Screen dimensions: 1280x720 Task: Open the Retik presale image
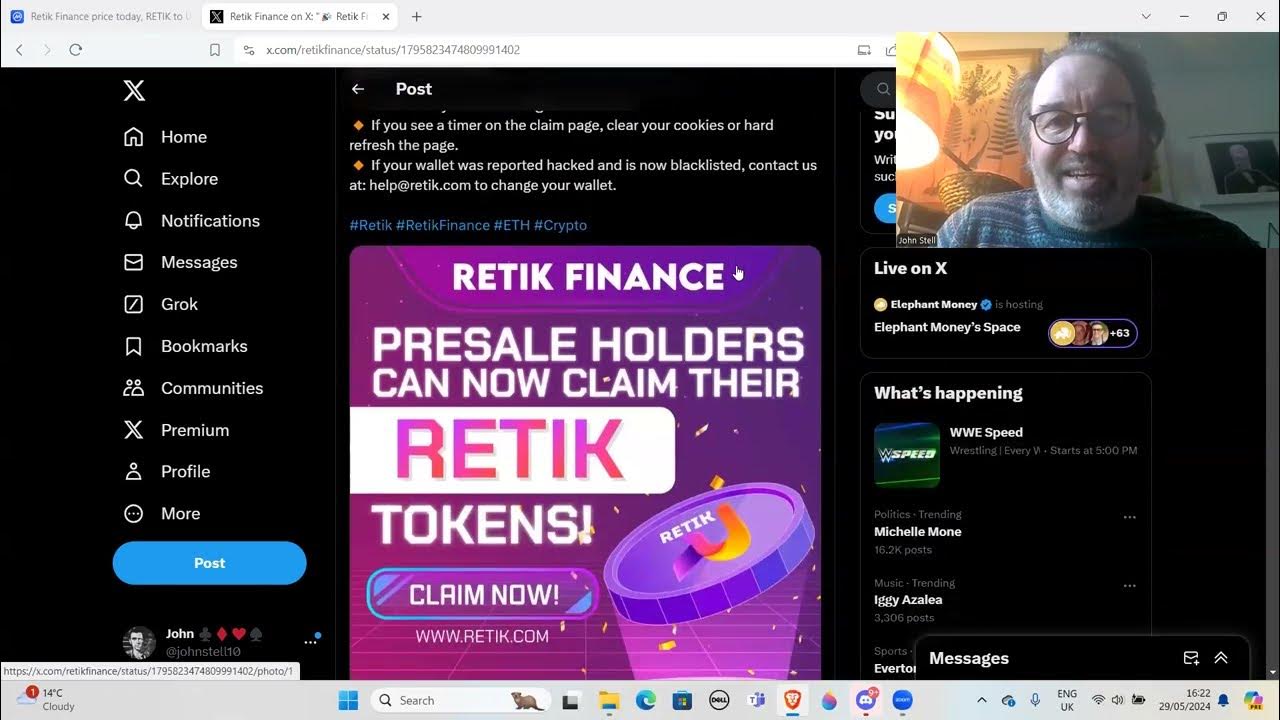click(585, 462)
